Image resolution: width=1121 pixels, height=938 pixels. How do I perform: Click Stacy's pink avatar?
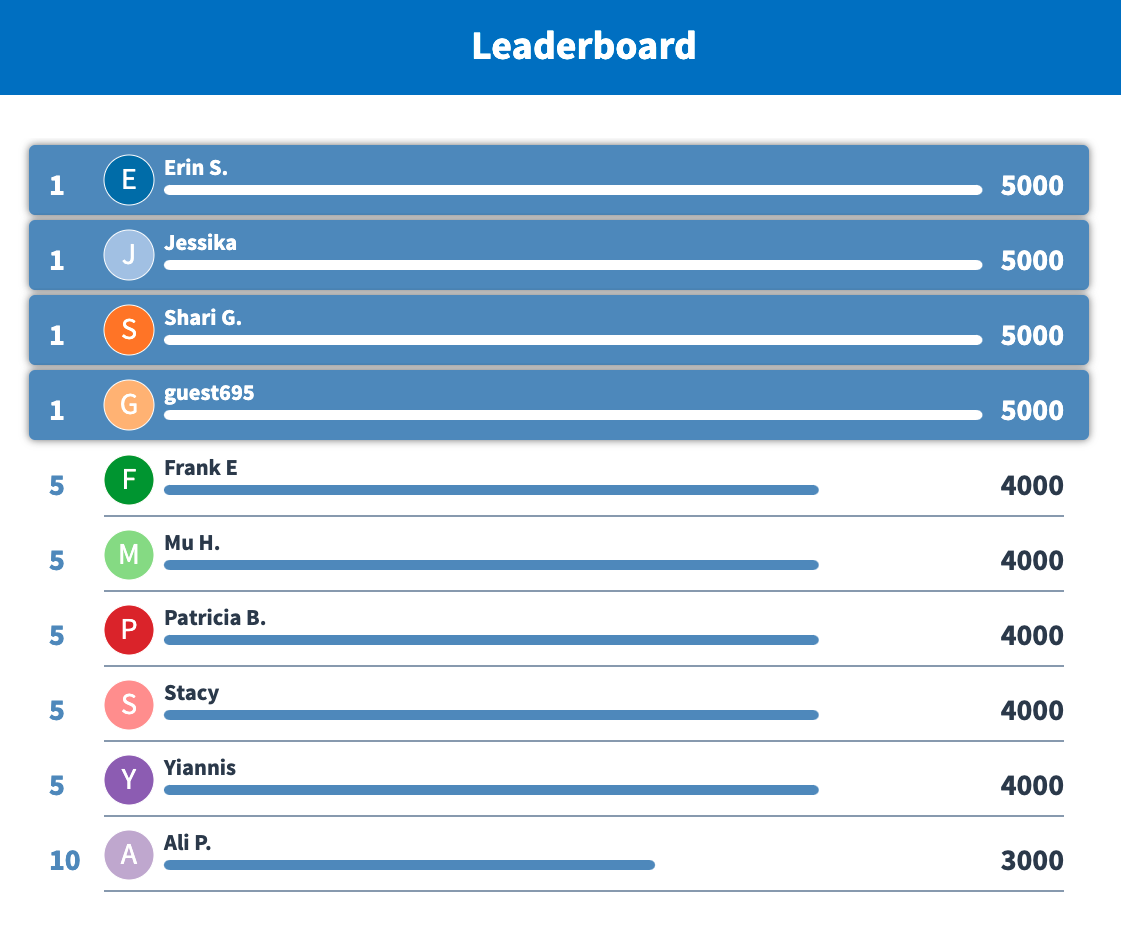coord(128,705)
